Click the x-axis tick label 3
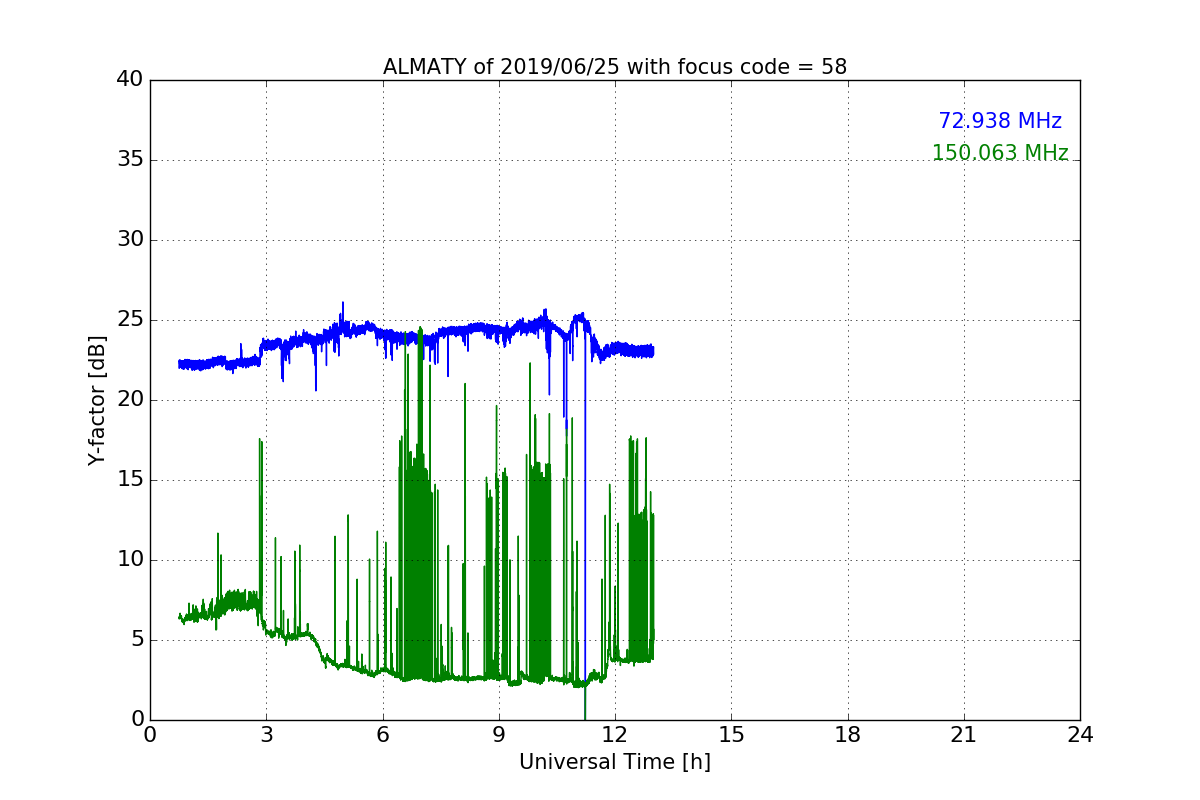Viewport: 1200px width, 800px height. point(266,735)
